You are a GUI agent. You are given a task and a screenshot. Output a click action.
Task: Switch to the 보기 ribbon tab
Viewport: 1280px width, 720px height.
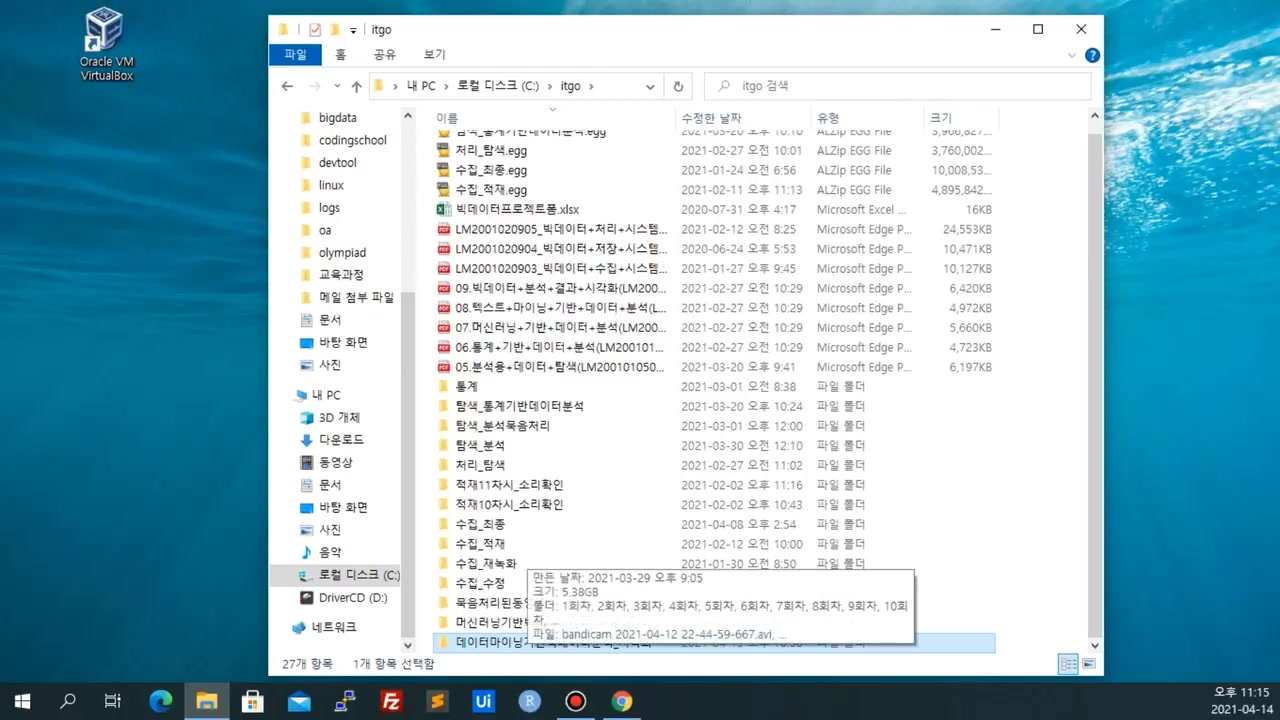click(433, 54)
